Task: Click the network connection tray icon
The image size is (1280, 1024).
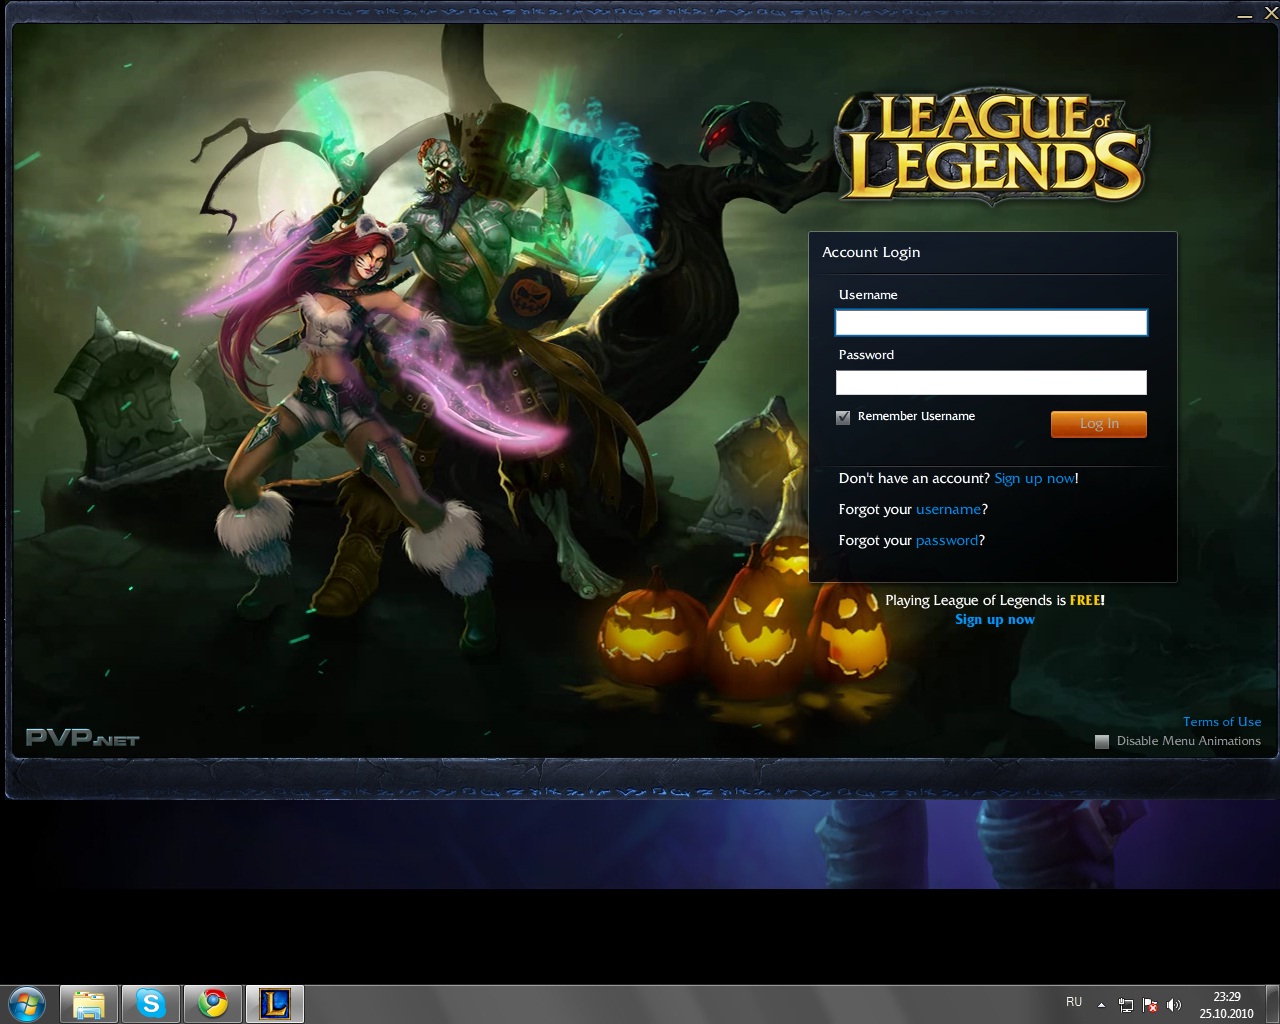Action: pos(1126,1004)
